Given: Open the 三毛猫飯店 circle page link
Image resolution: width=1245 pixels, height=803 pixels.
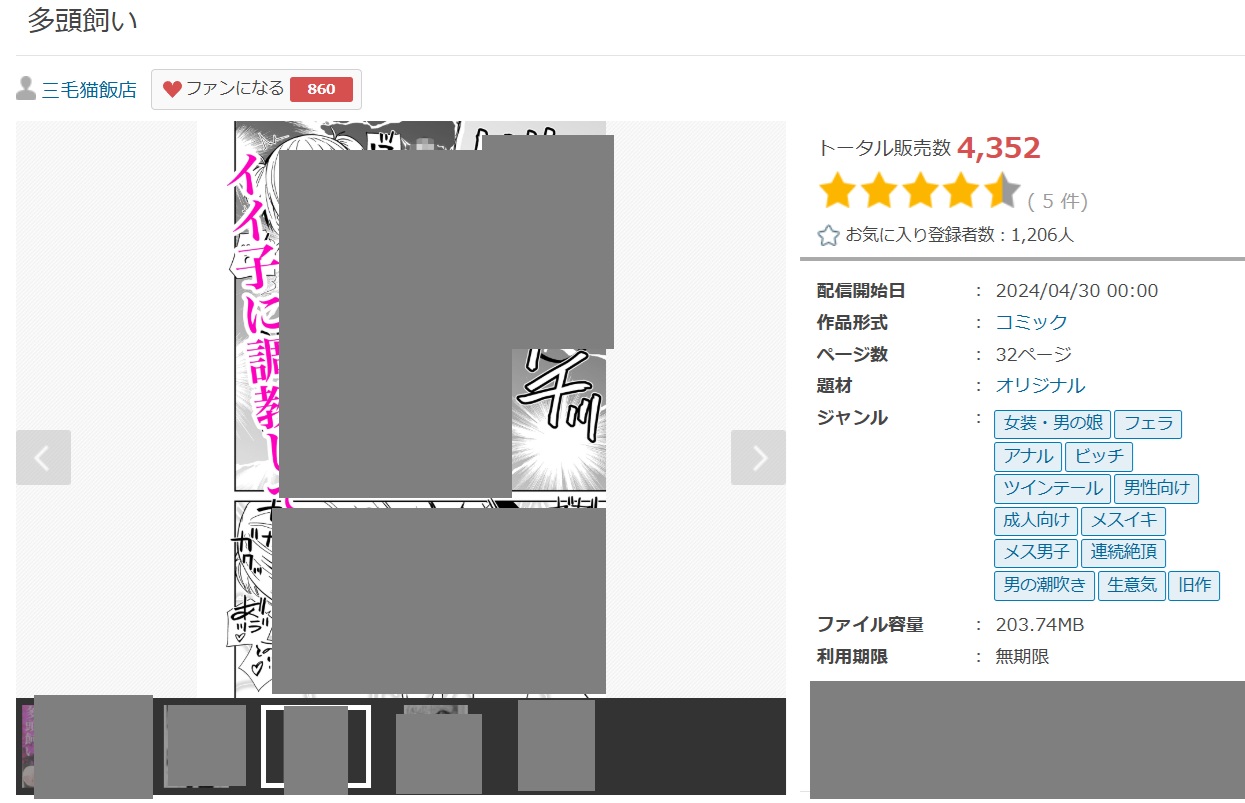Looking at the screenshot, I should [x=89, y=90].
